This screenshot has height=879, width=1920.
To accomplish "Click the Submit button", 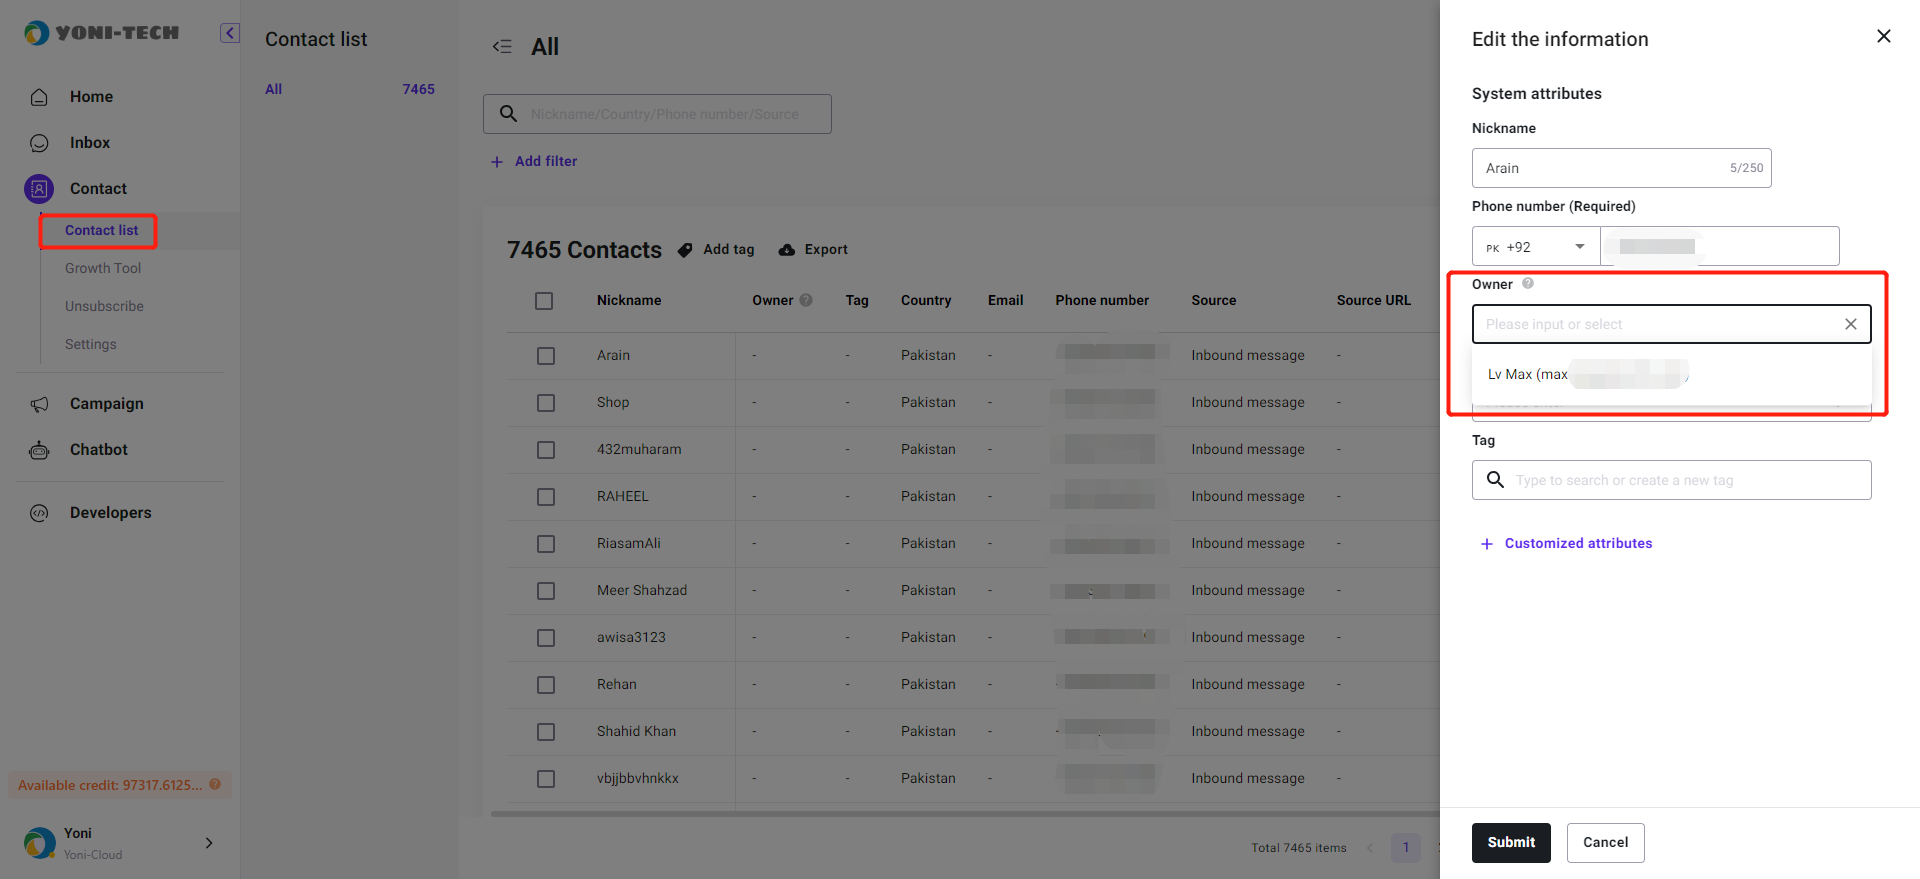I will point(1511,843).
